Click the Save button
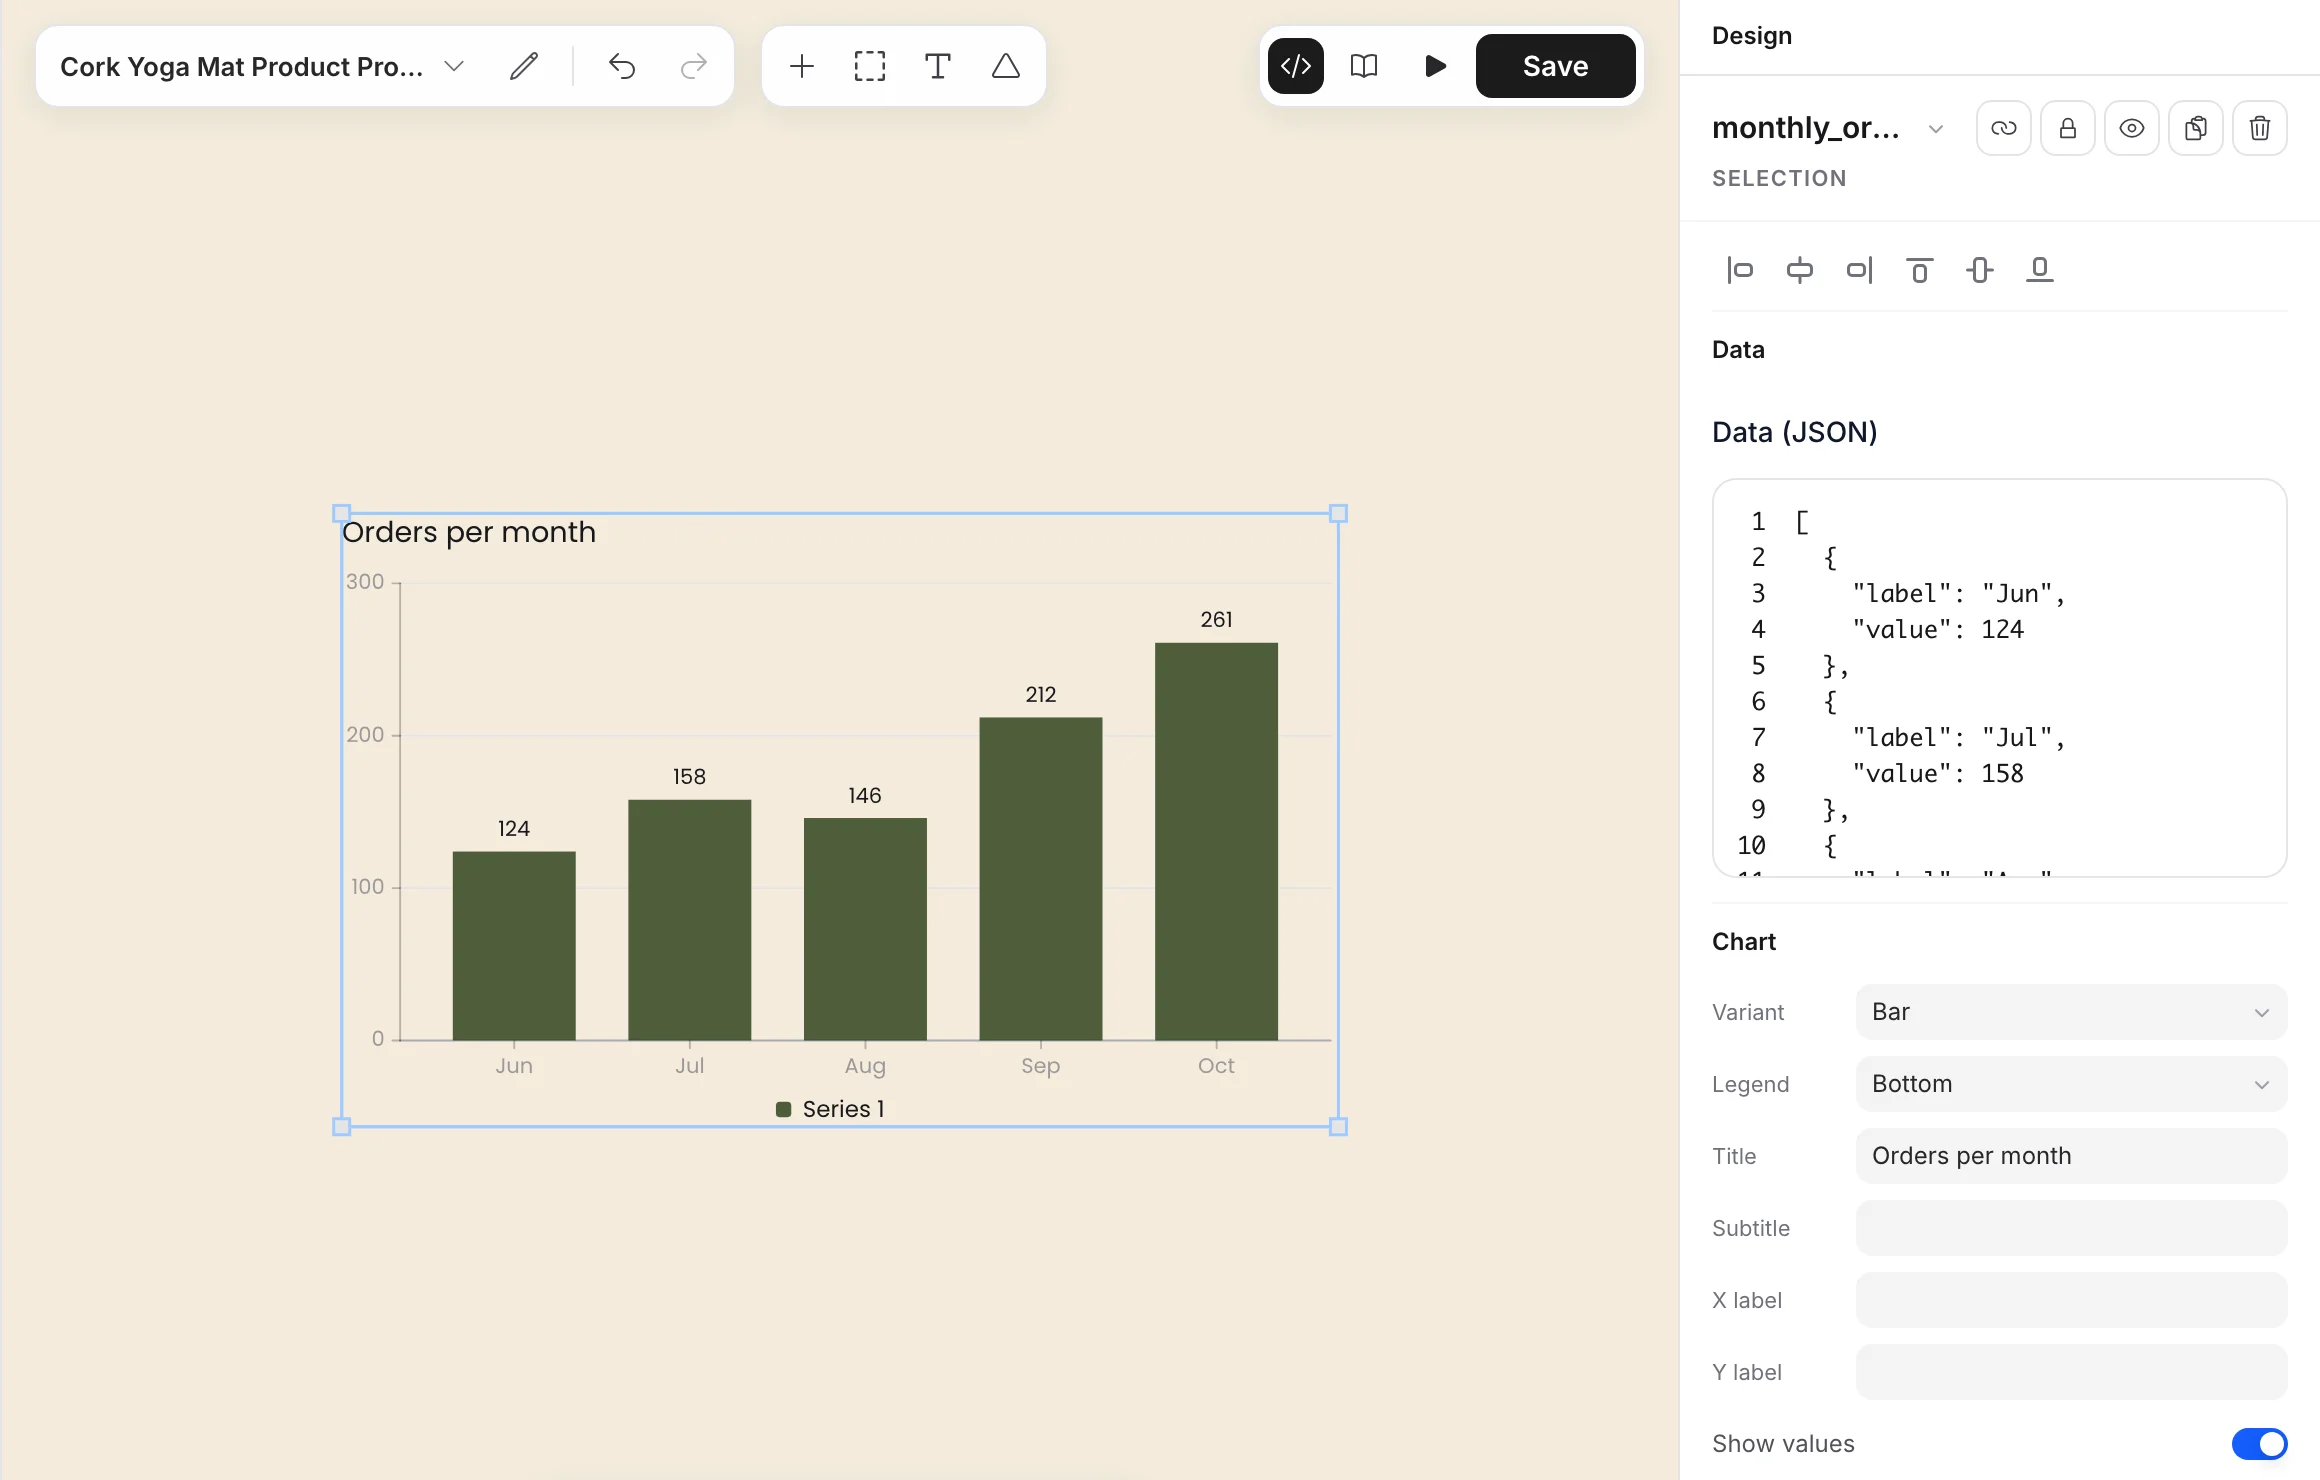The image size is (2320, 1480). (x=1555, y=66)
